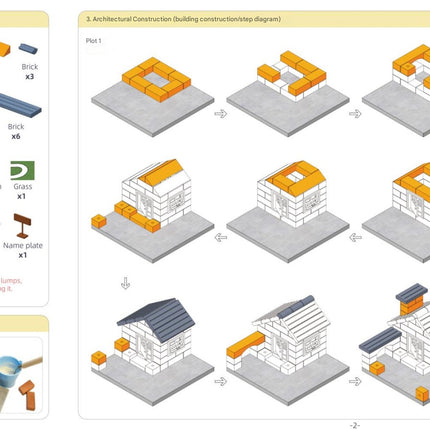The image size is (430, 430).
Task: Open the house with orange step bricks diagram
Action: click(x=153, y=211)
